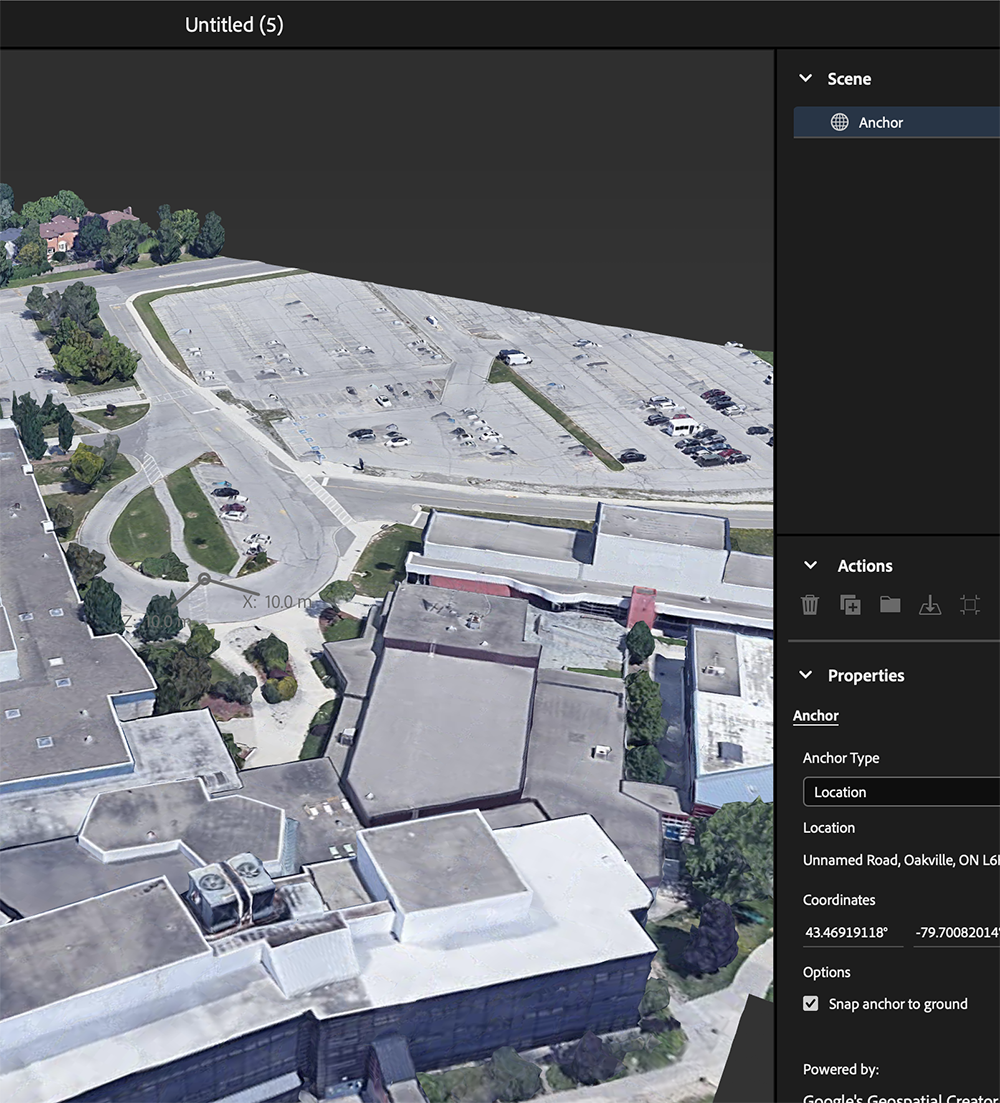
Task: Select the place-on-ground import icon in Actions
Action: click(x=929, y=605)
